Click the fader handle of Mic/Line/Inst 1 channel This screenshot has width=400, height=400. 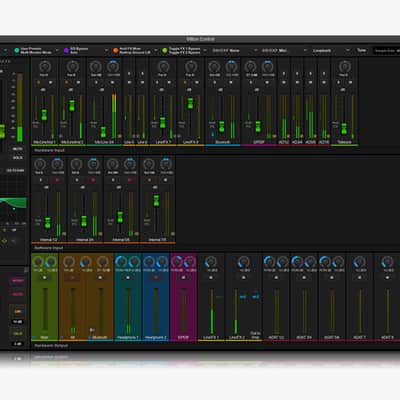[44, 114]
